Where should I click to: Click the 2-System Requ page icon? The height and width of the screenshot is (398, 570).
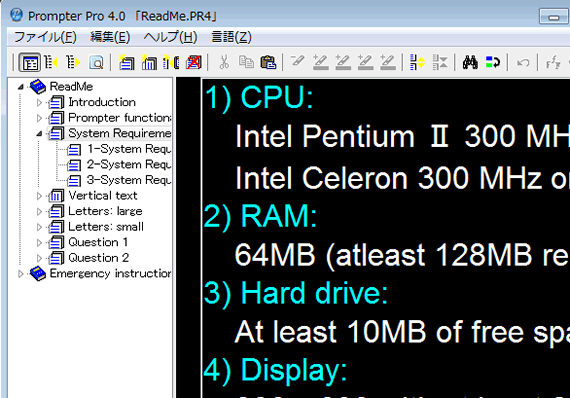(74, 165)
